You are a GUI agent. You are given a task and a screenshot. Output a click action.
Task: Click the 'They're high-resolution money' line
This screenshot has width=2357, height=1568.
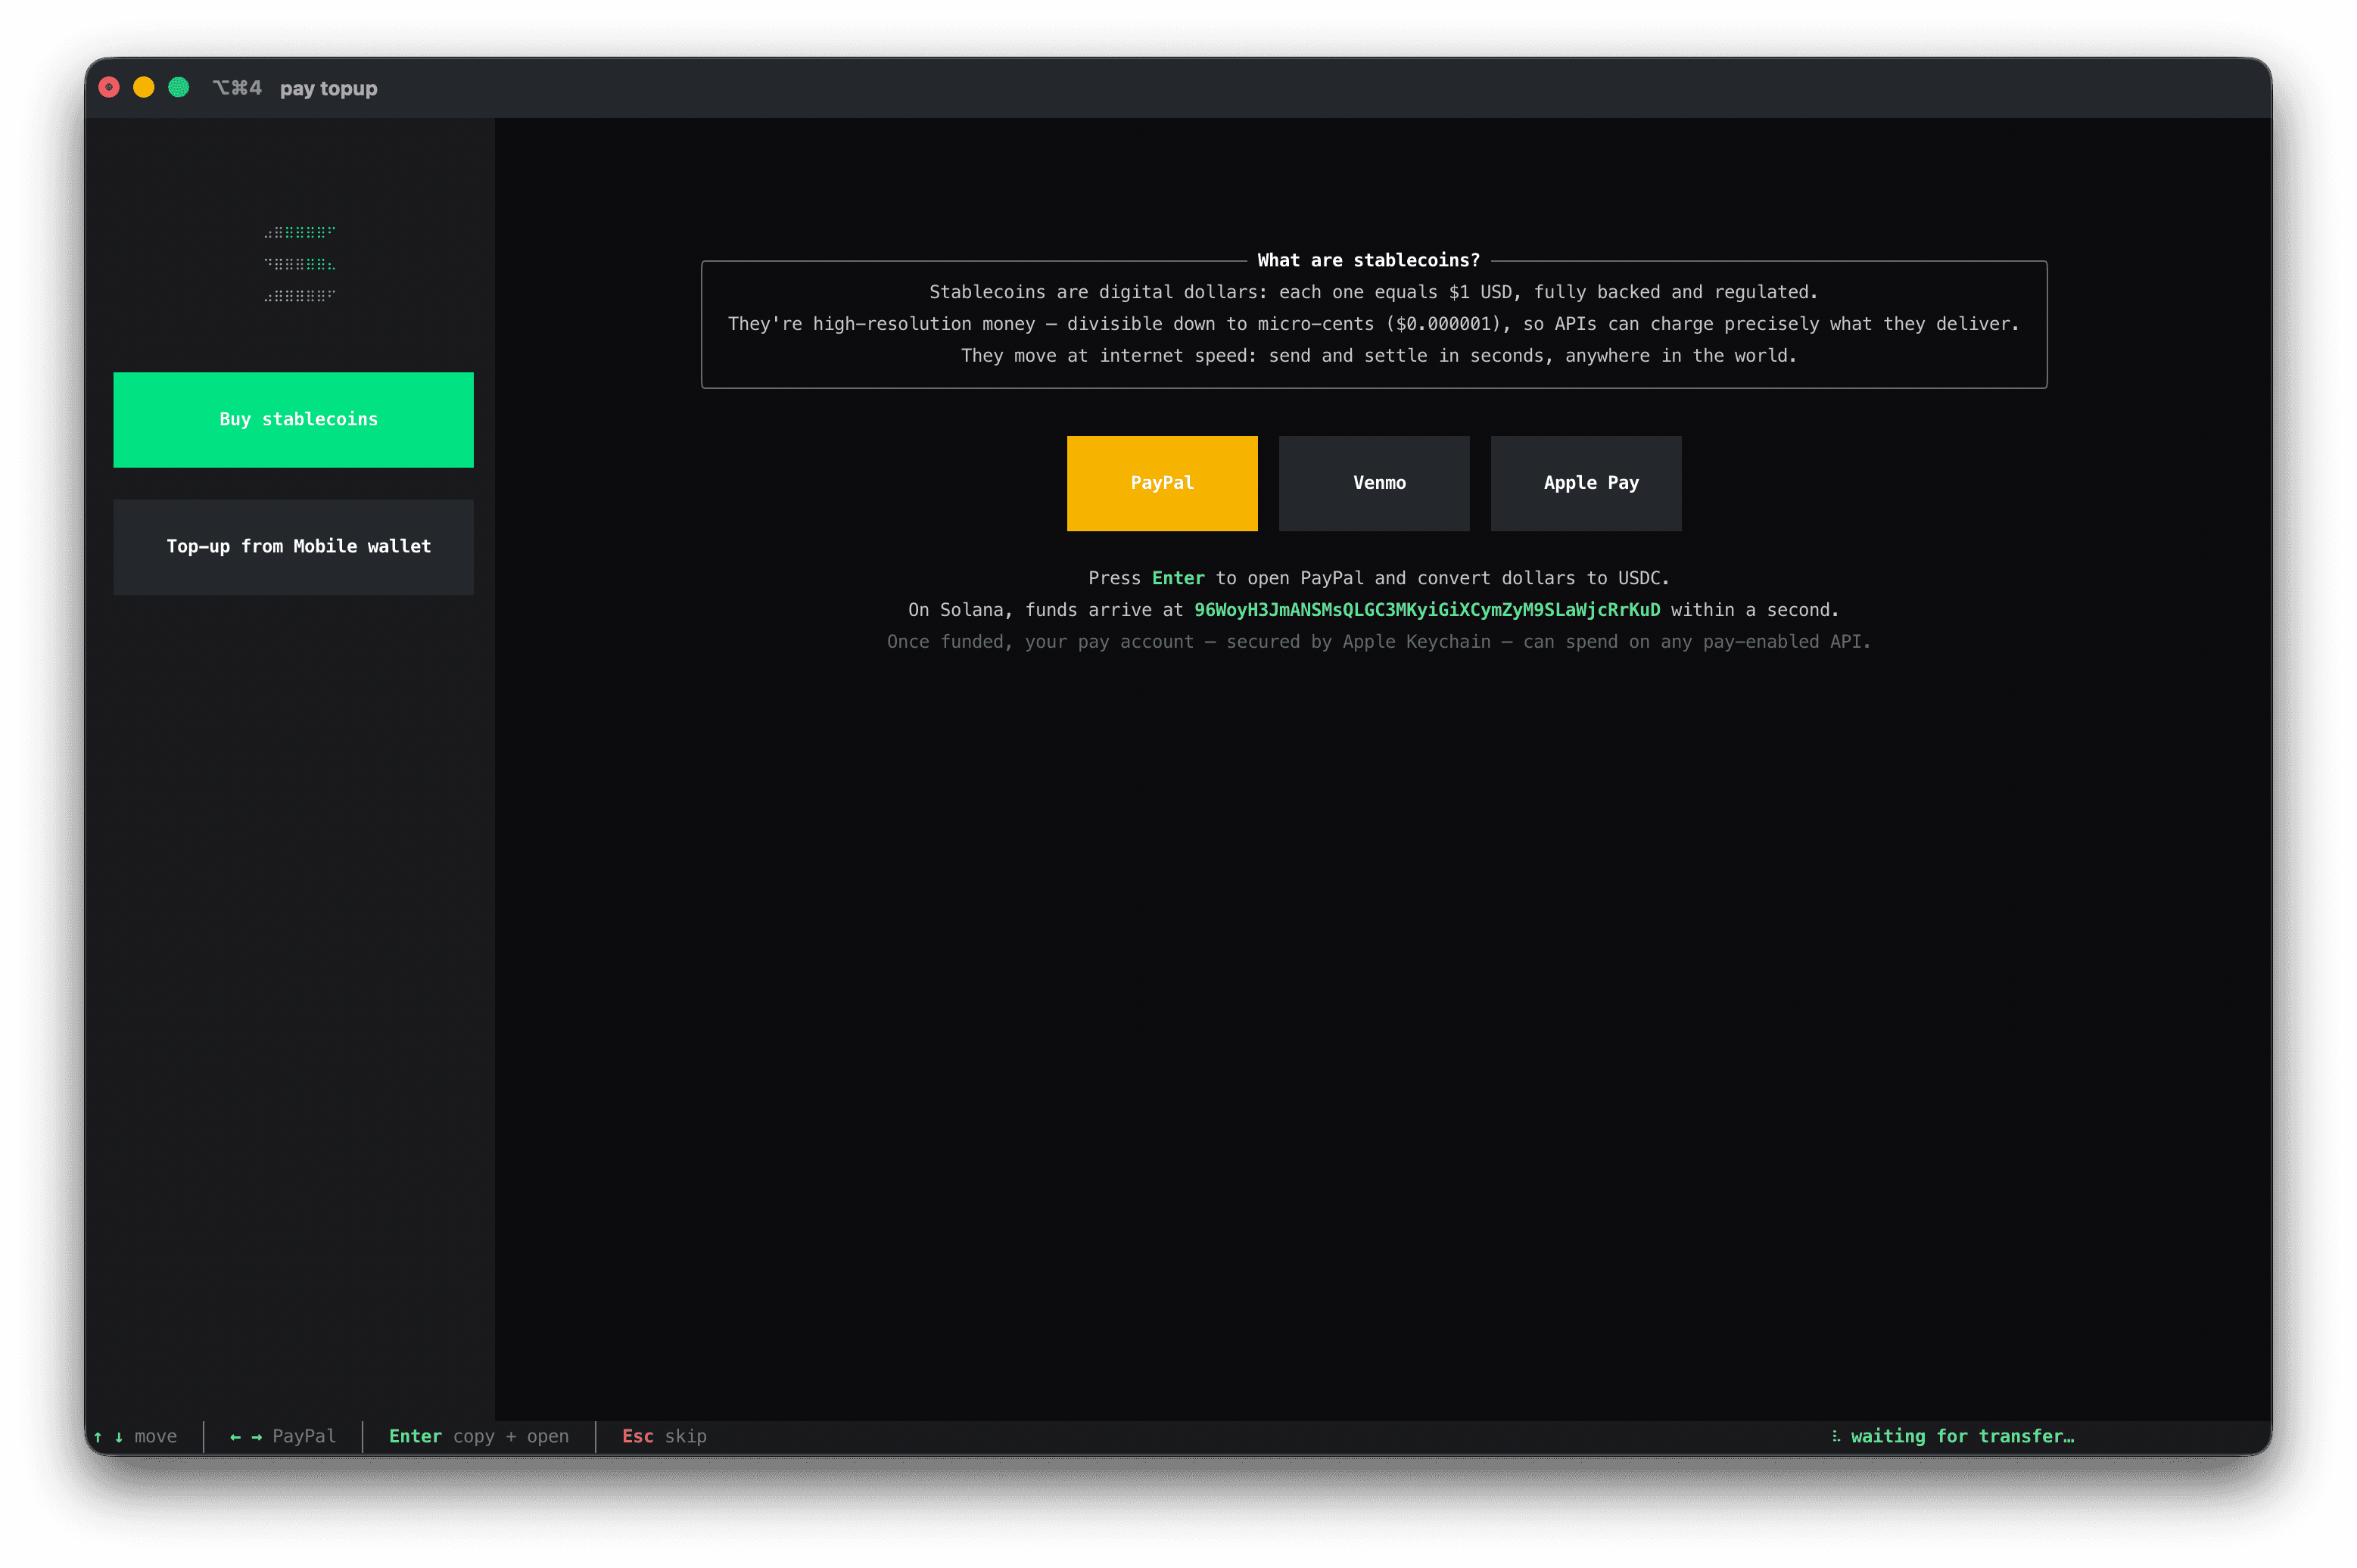pyautogui.click(x=1373, y=323)
